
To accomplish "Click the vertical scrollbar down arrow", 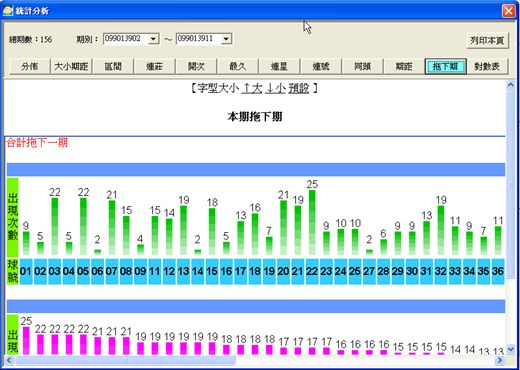I will [510, 349].
